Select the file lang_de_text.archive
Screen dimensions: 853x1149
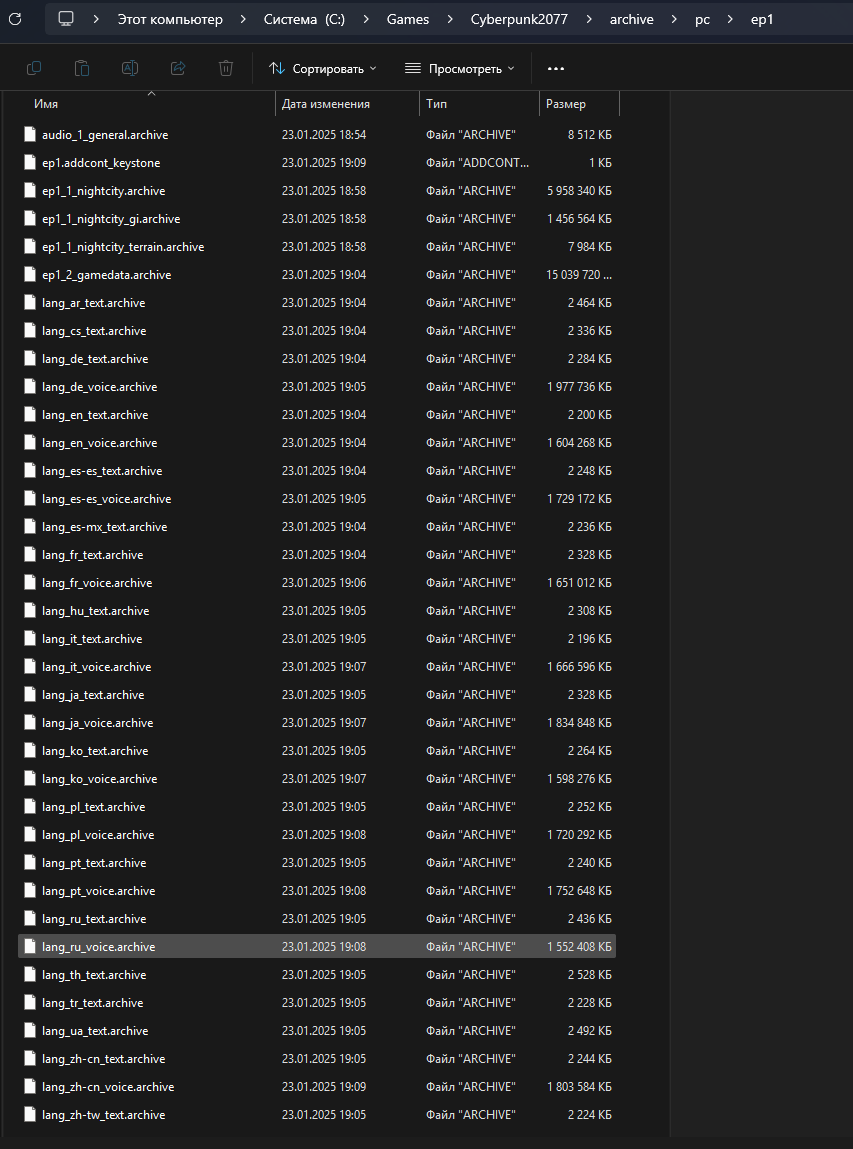click(x=317, y=359)
